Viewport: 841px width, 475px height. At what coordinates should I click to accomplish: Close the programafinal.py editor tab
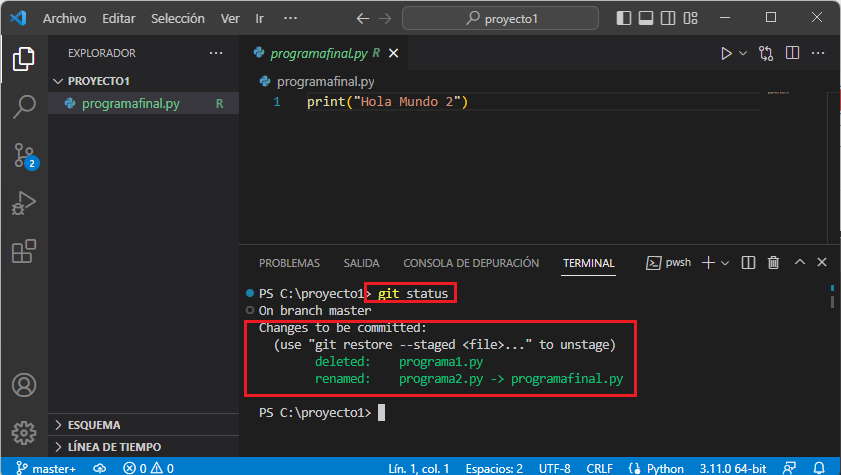click(394, 53)
